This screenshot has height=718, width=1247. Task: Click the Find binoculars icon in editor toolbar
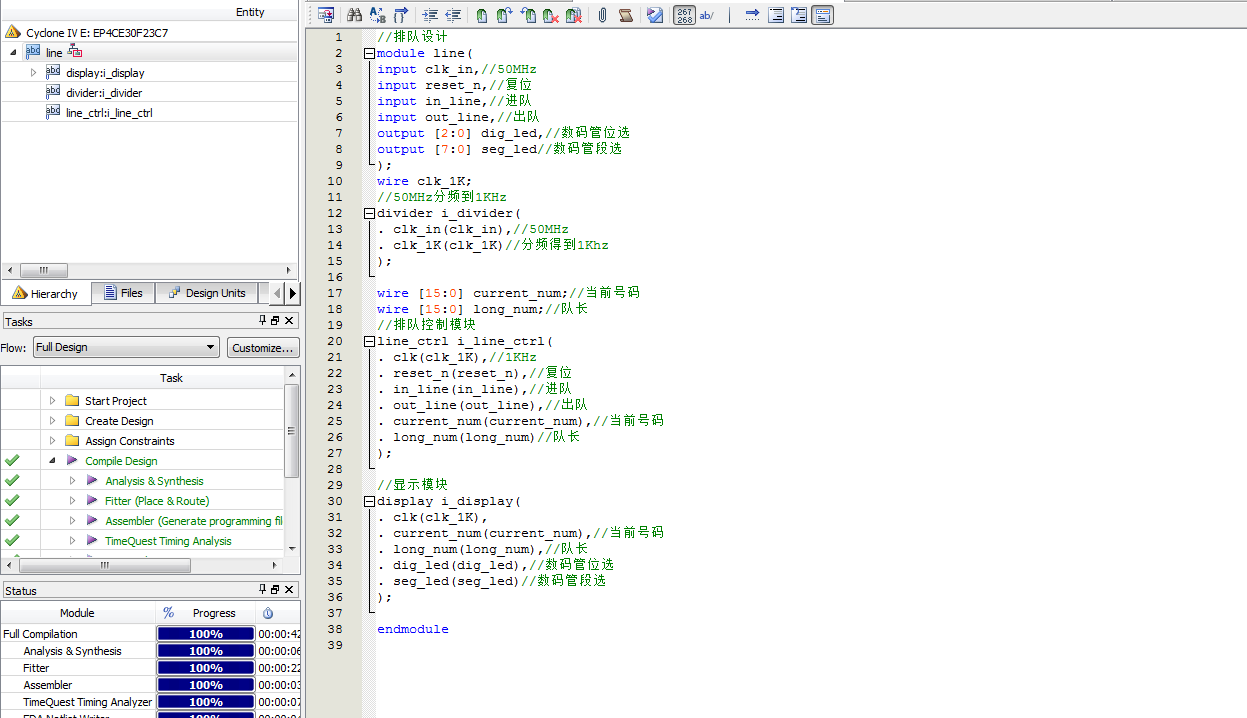[354, 15]
